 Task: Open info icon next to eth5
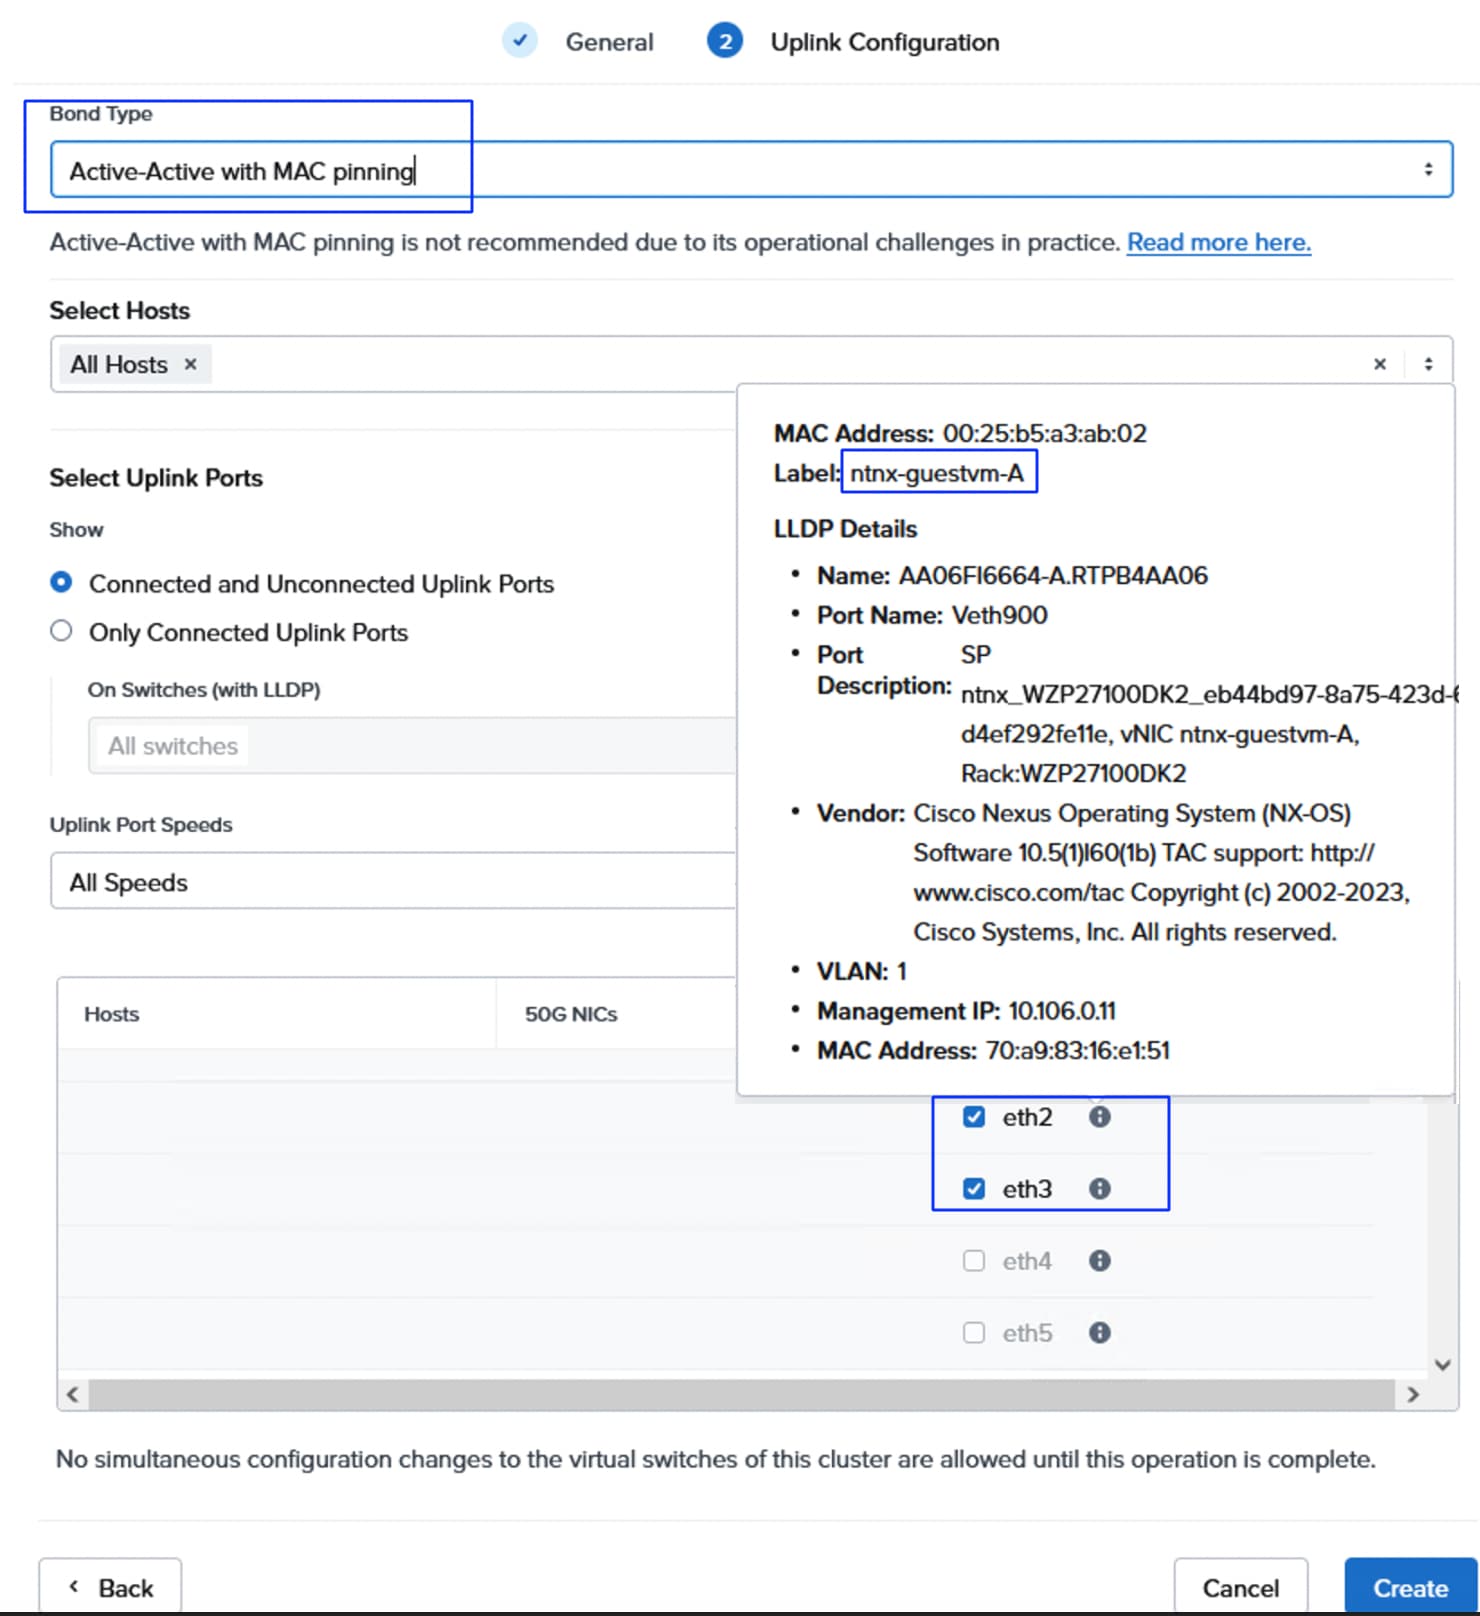click(x=1099, y=1333)
